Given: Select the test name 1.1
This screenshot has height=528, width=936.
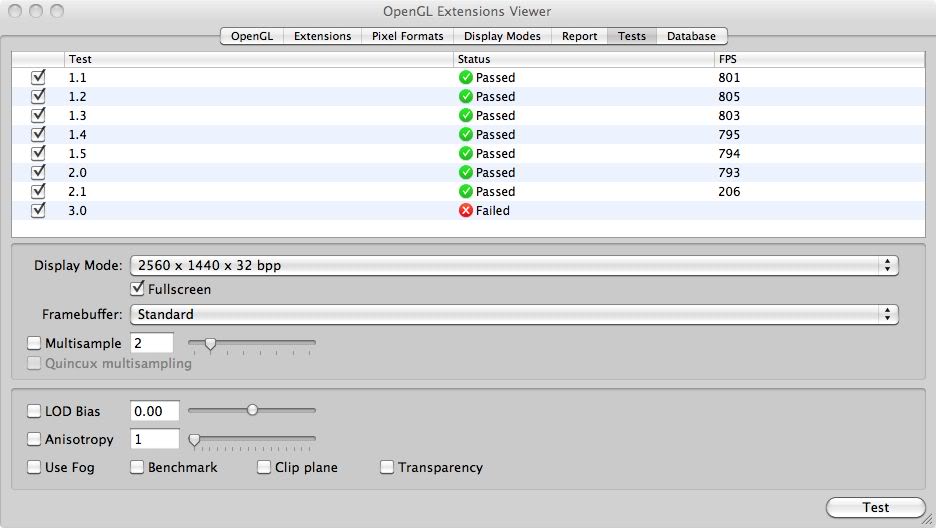Looking at the screenshot, I should click(78, 78).
